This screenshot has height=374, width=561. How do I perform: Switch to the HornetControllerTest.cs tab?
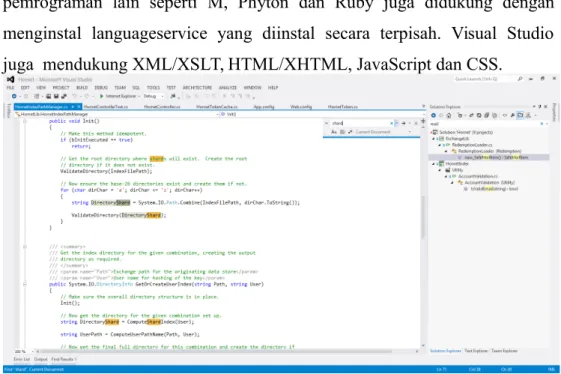tap(106, 107)
